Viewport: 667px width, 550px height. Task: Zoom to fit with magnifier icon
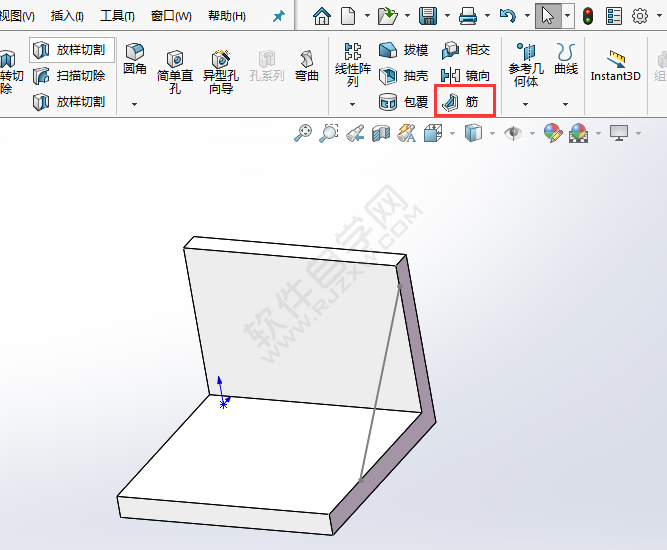[303, 133]
